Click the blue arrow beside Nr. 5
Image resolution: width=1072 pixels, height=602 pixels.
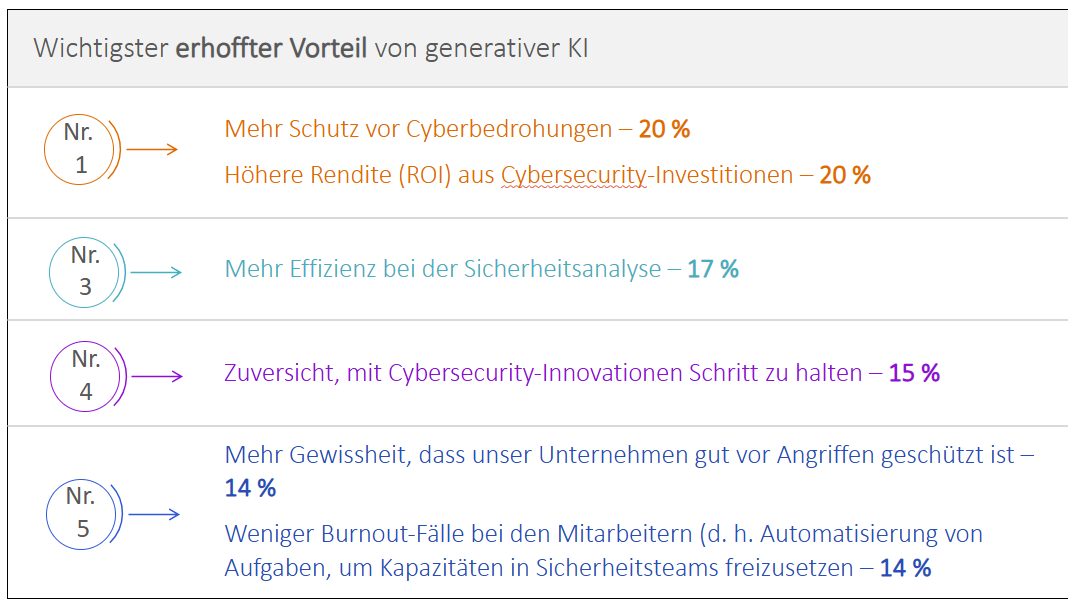[154, 514]
